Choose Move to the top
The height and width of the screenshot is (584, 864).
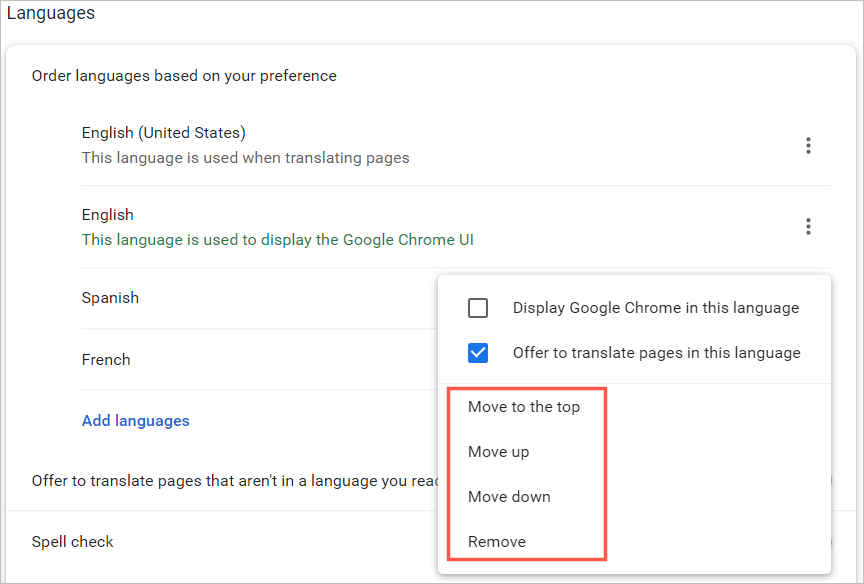(524, 407)
